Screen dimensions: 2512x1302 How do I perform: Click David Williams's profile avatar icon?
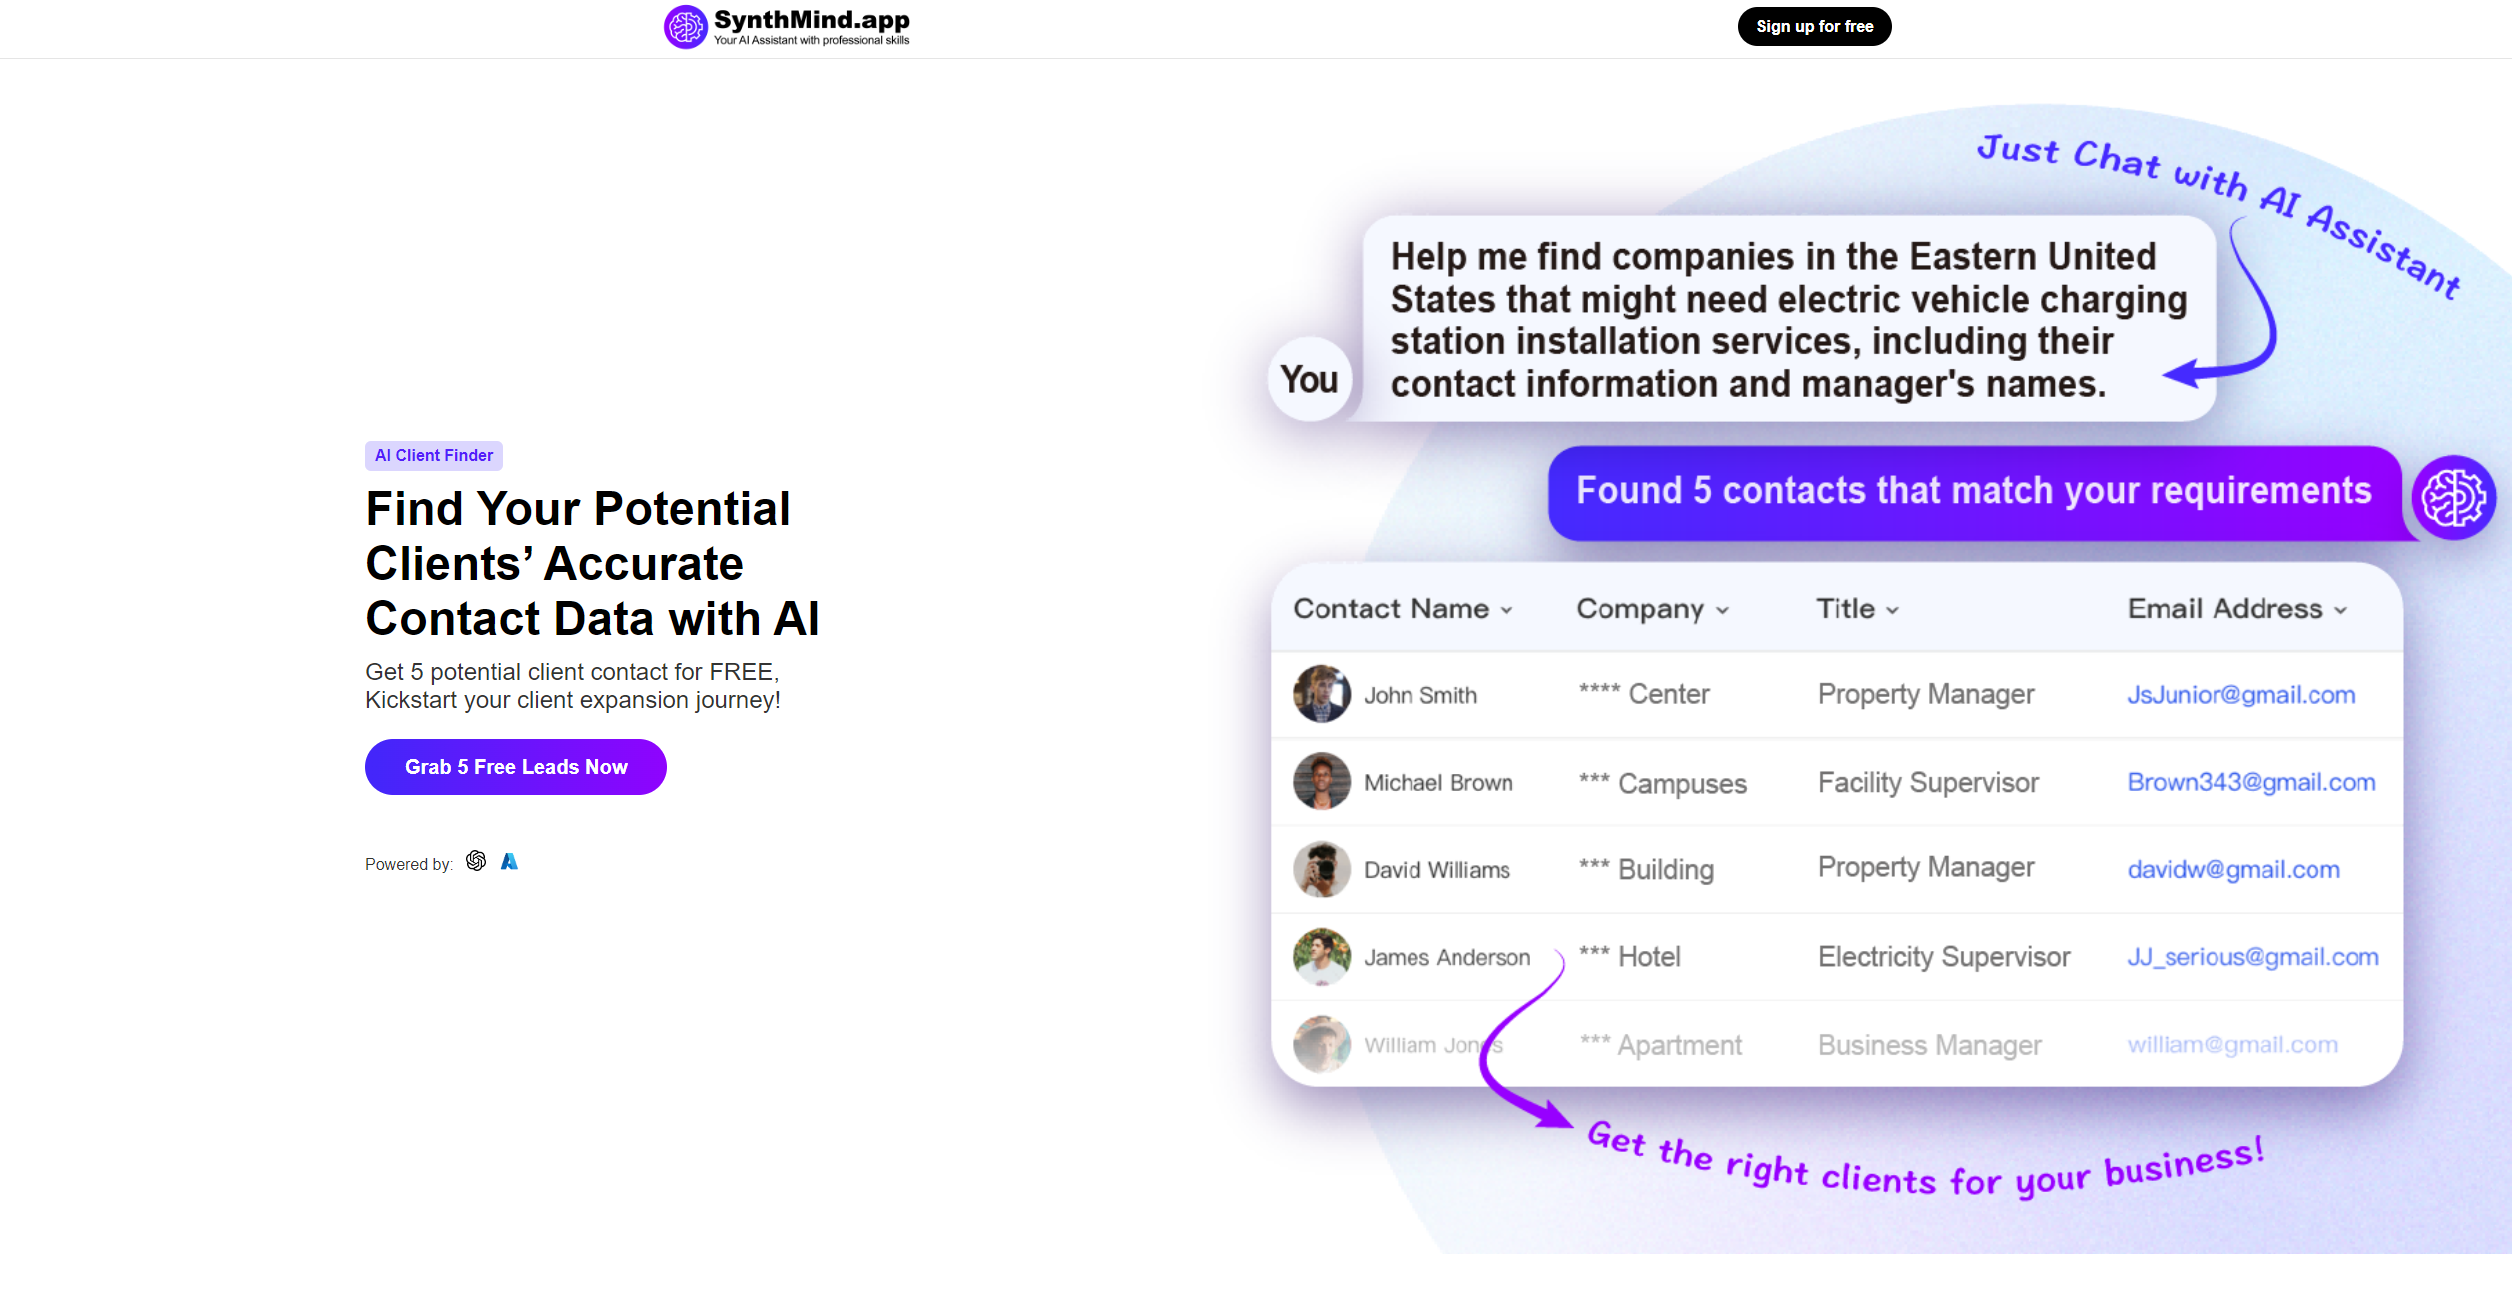[x=1322, y=869]
